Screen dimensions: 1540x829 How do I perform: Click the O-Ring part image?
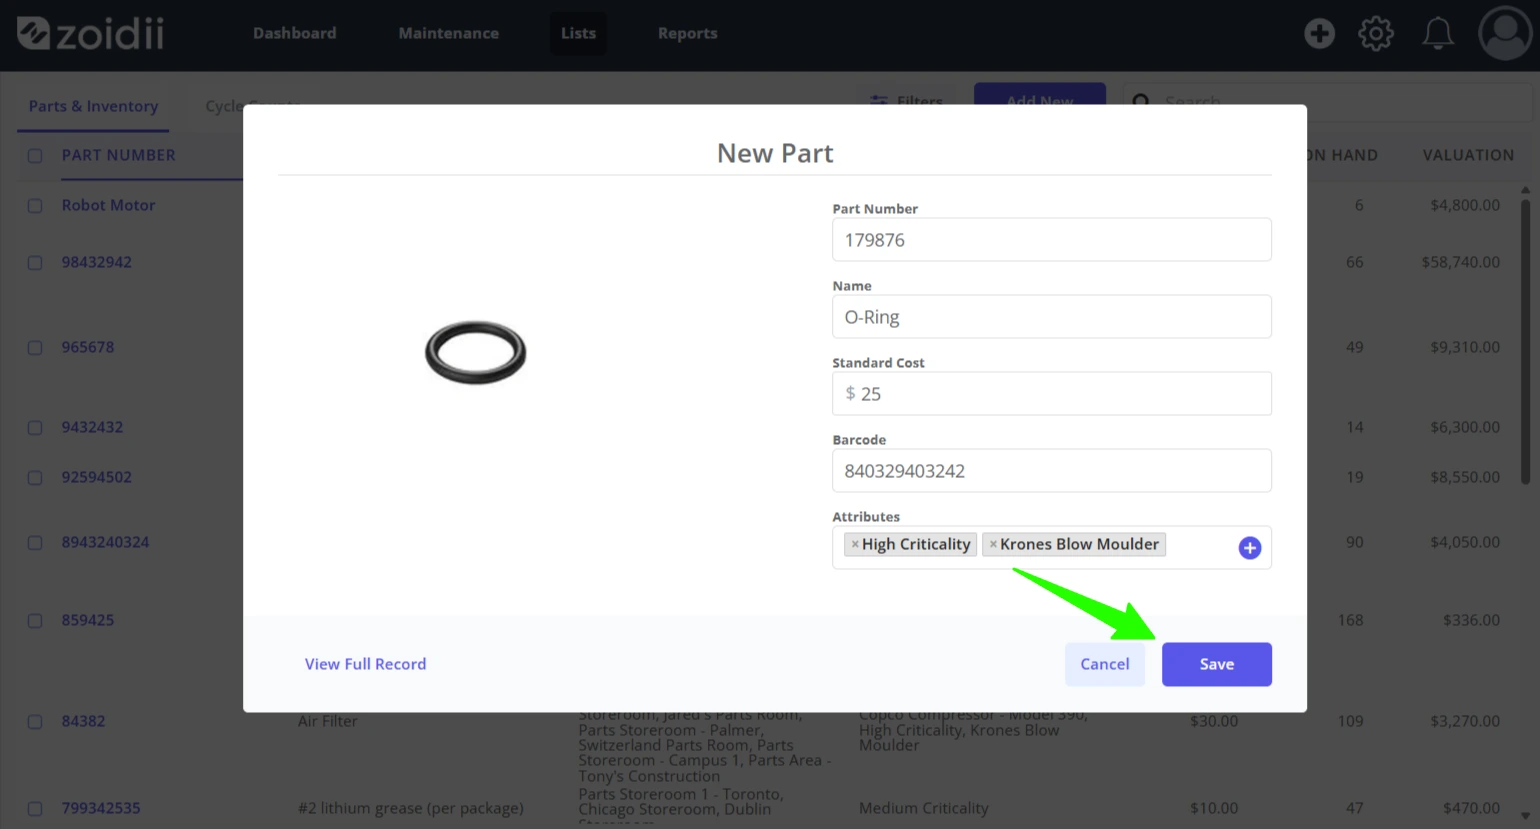pyautogui.click(x=476, y=352)
